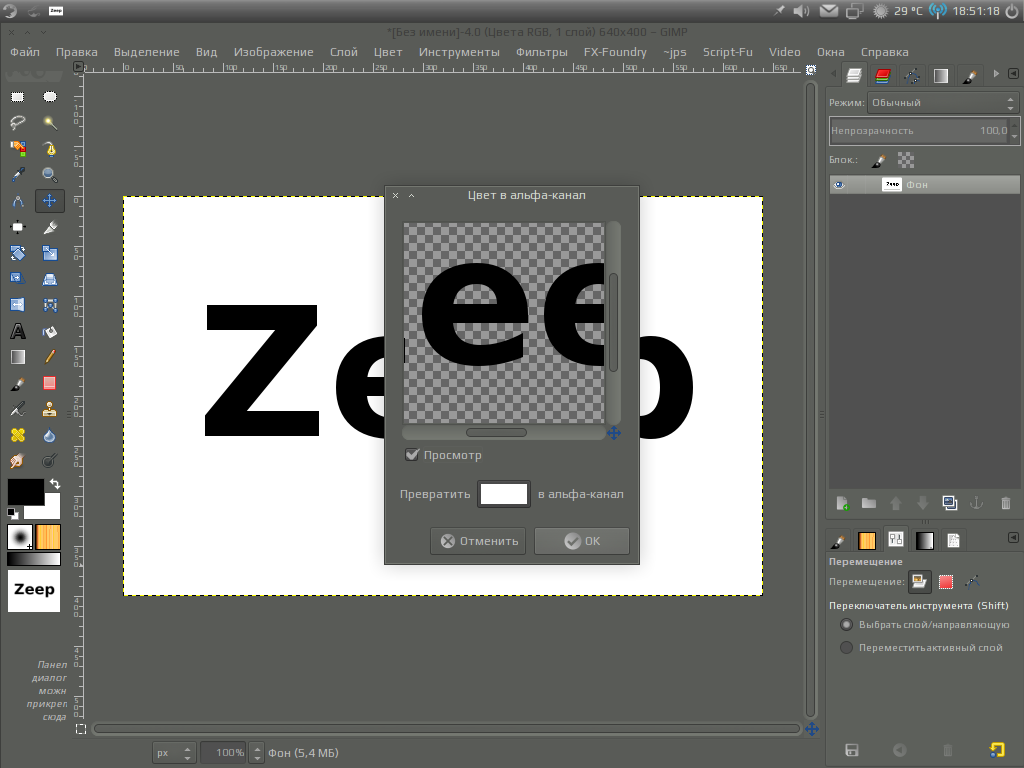Image resolution: width=1024 pixels, height=768 pixels.
Task: Confirm the dialog with OK
Action: [x=582, y=541]
